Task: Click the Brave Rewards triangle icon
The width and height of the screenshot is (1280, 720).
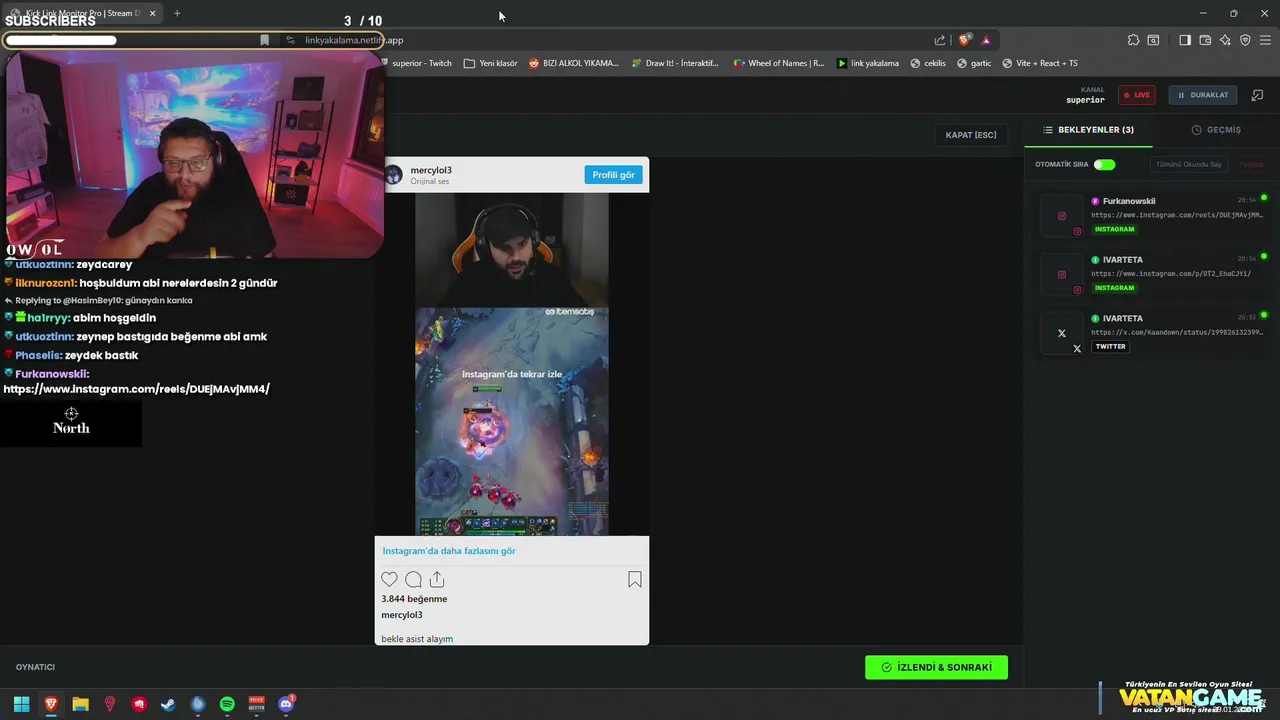Action: 986,40
